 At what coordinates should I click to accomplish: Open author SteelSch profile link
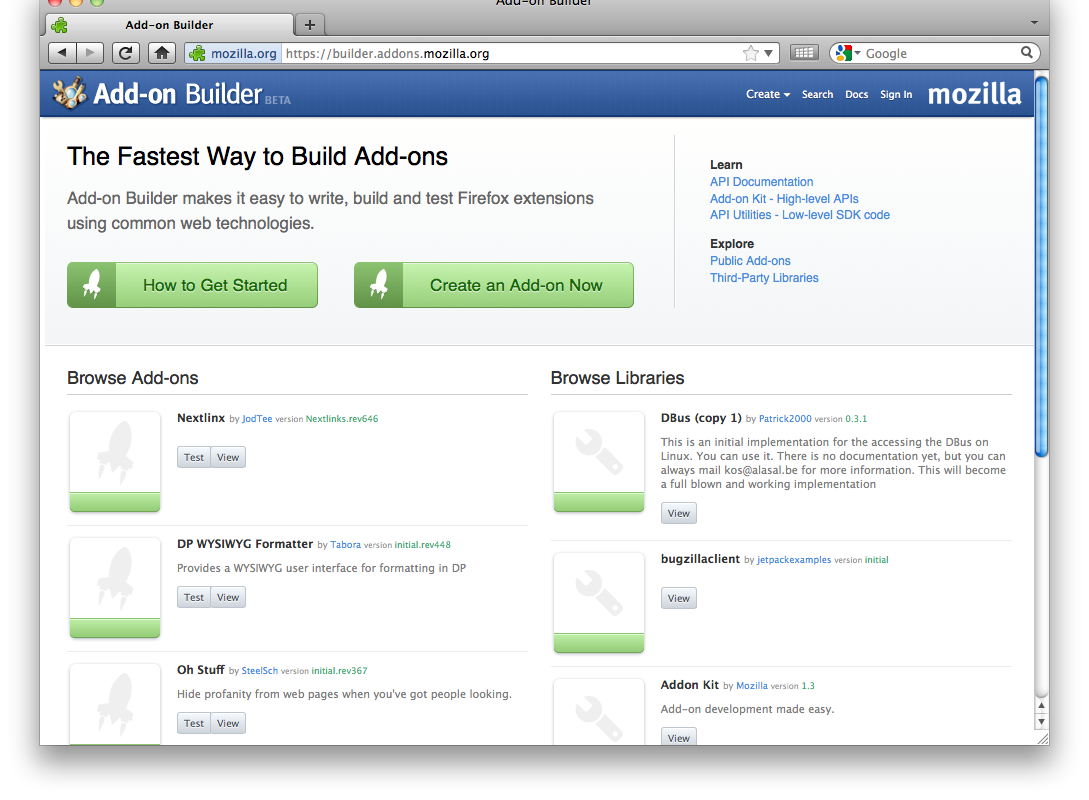[260, 671]
